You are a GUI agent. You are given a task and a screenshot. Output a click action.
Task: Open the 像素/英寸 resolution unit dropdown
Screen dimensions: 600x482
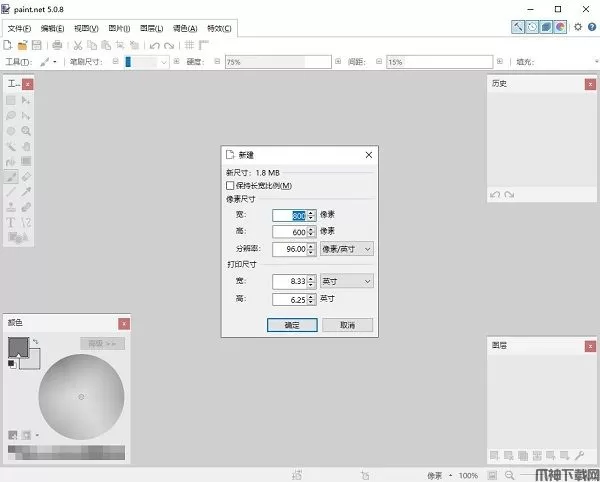(347, 249)
